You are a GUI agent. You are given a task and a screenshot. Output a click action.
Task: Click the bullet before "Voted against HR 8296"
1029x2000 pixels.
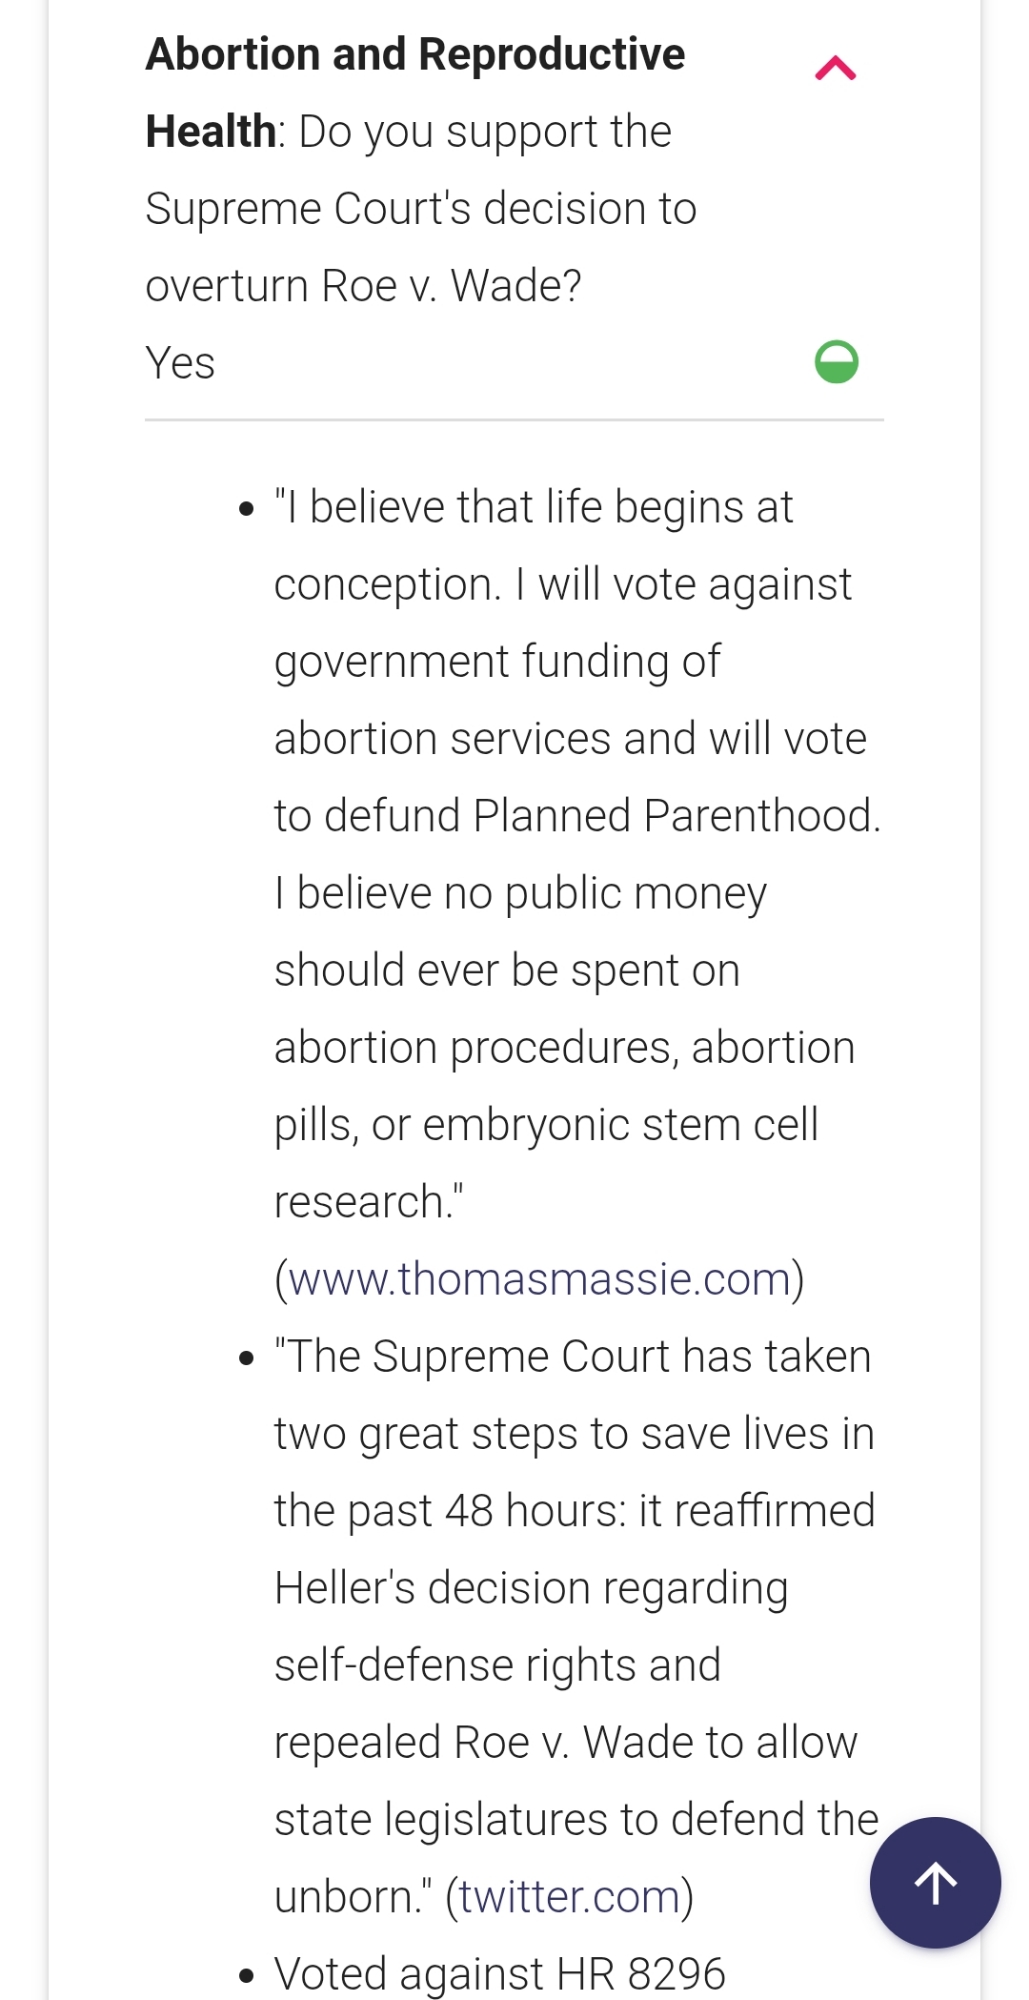[247, 1975]
